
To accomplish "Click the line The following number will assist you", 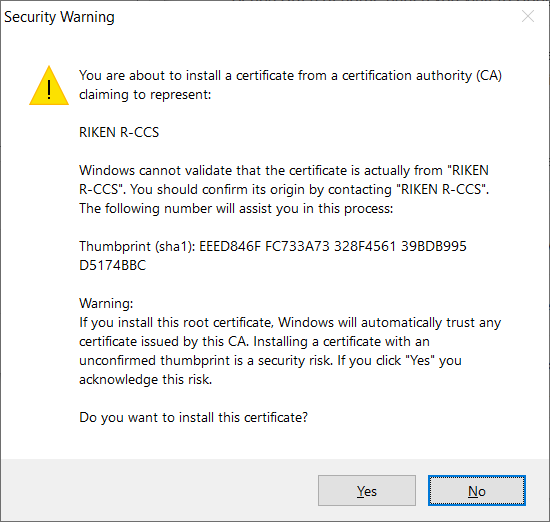I will pyautogui.click(x=236, y=208).
